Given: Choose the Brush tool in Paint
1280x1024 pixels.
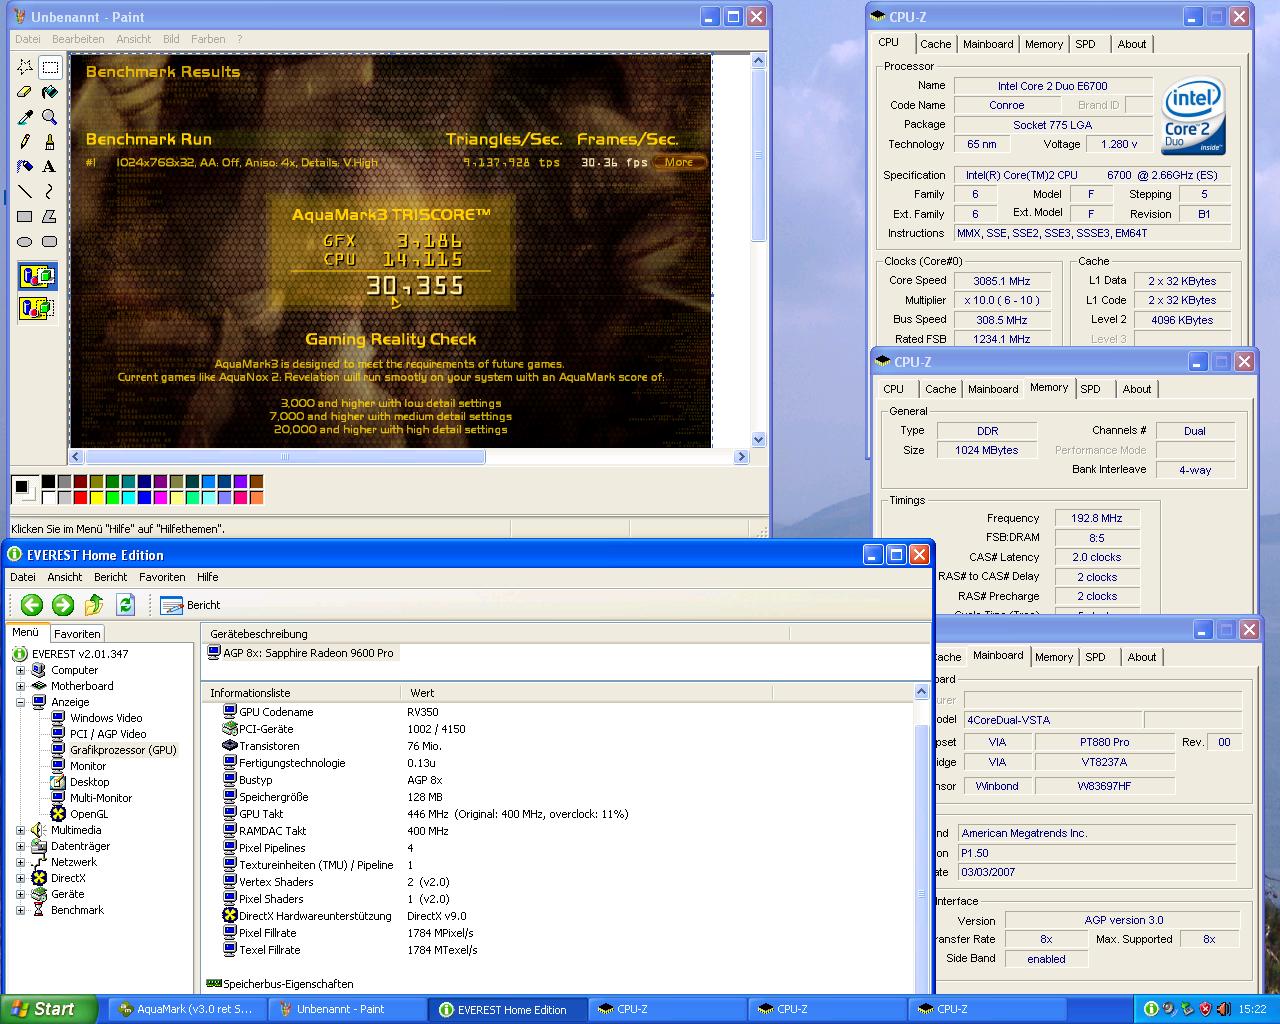Looking at the screenshot, I should pos(50,142).
